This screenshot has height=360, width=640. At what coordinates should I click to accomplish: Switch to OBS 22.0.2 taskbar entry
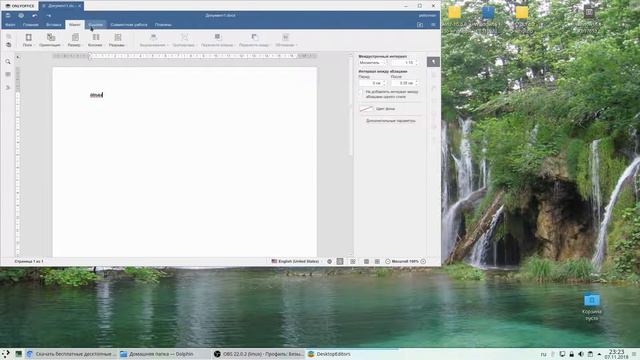[x=259, y=354]
